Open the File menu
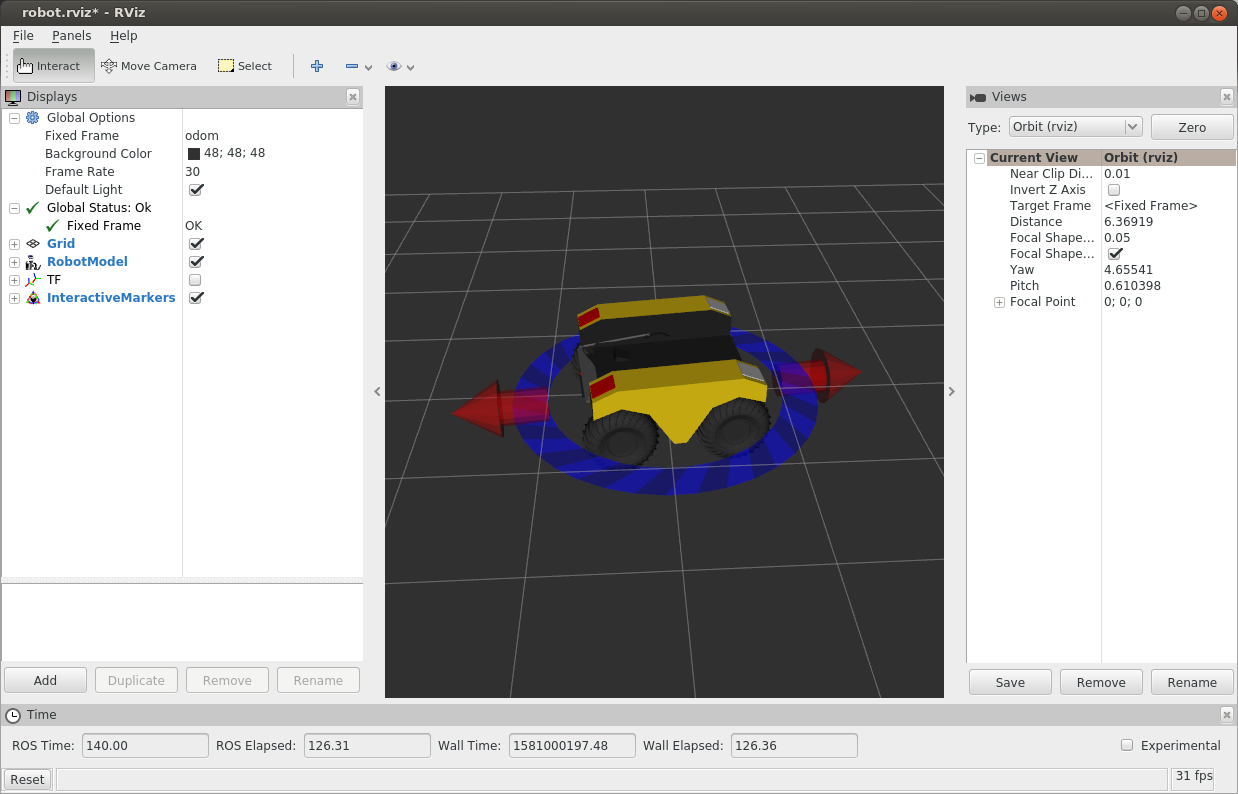This screenshot has width=1238, height=794. (23, 35)
